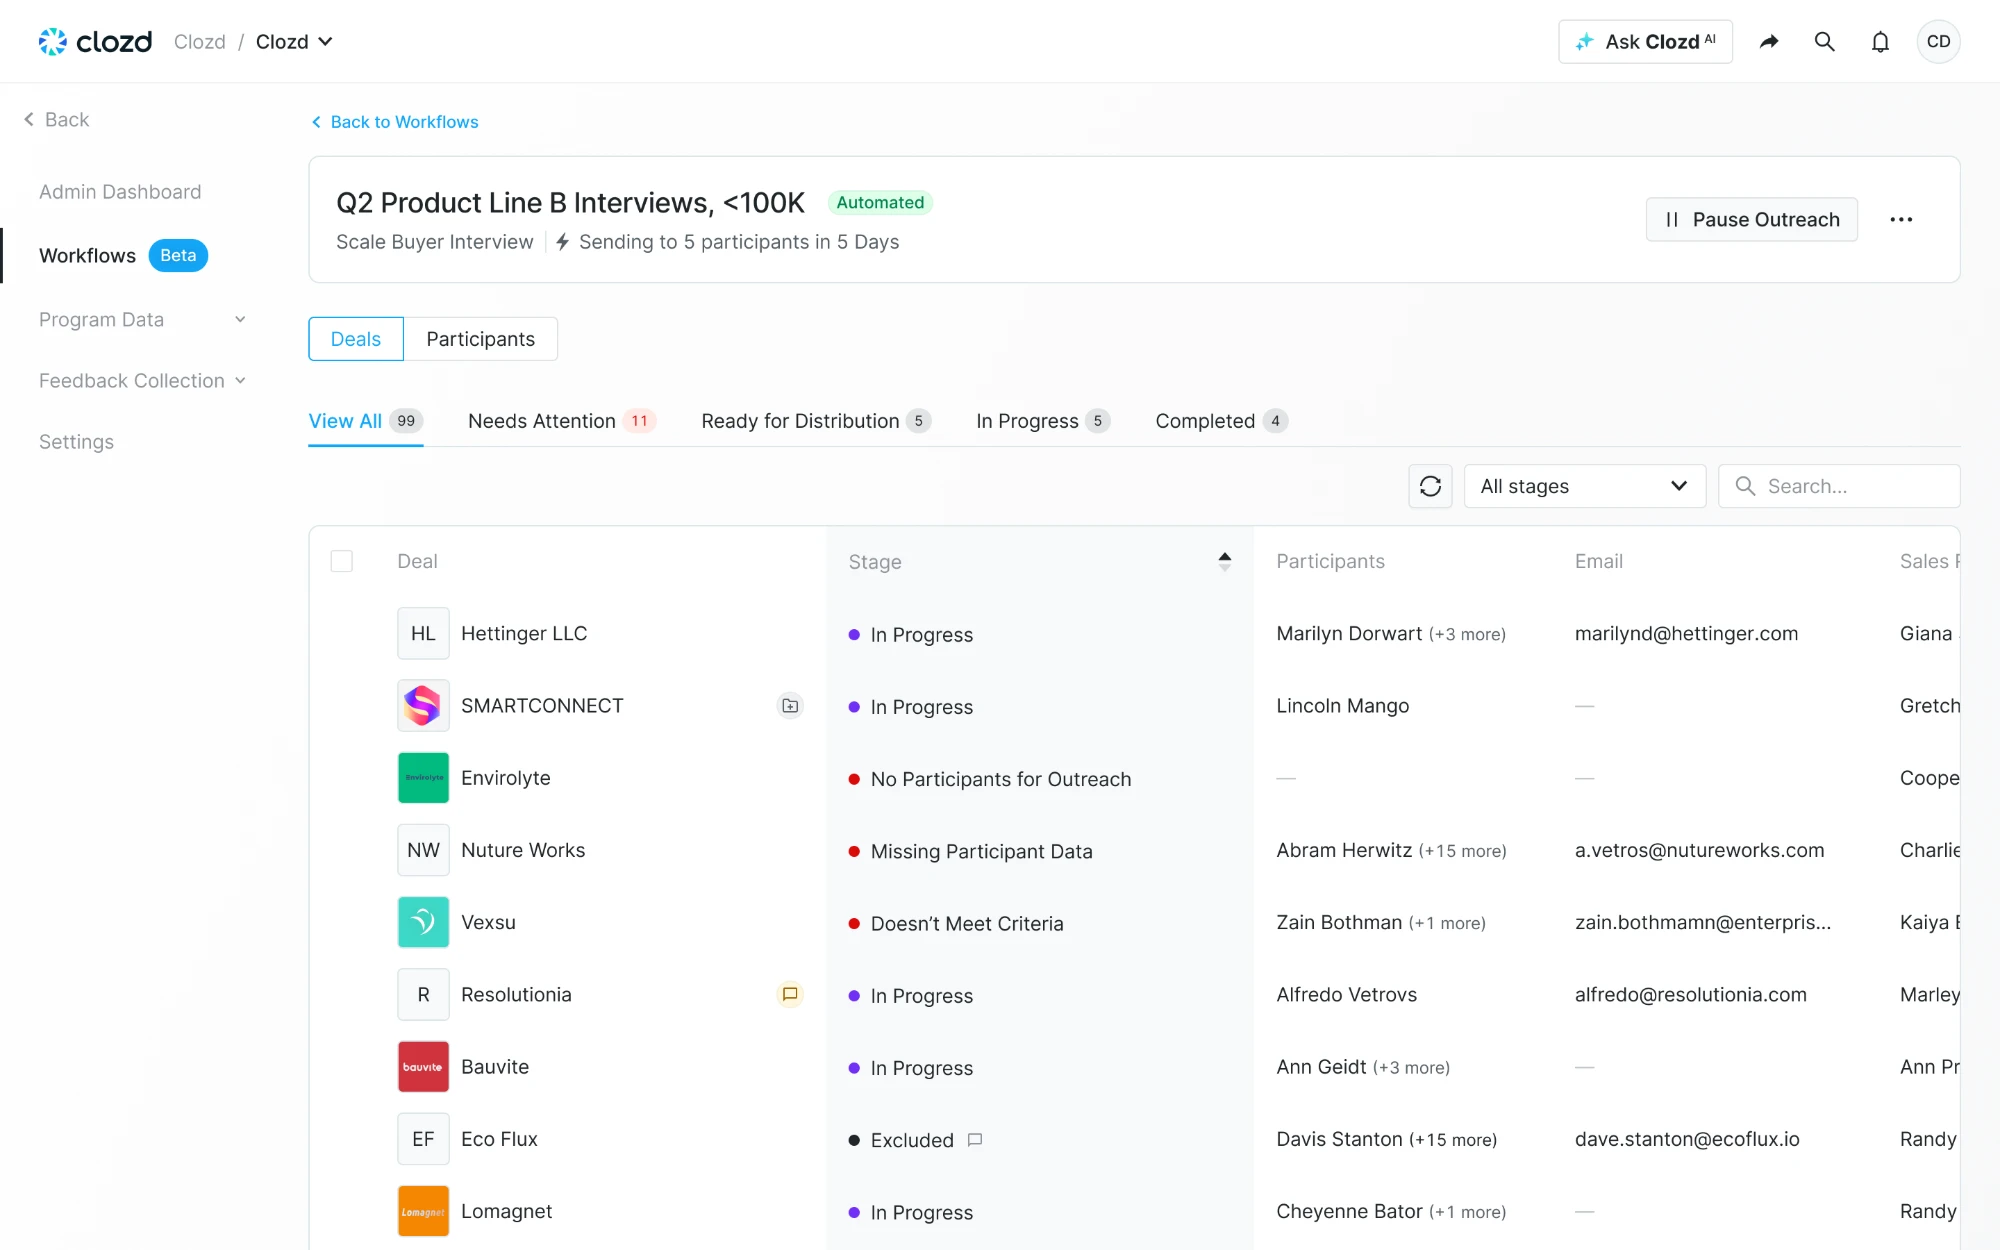This screenshot has width=2000, height=1250.
Task: Open the share arrow icon in header
Action: coord(1769,41)
